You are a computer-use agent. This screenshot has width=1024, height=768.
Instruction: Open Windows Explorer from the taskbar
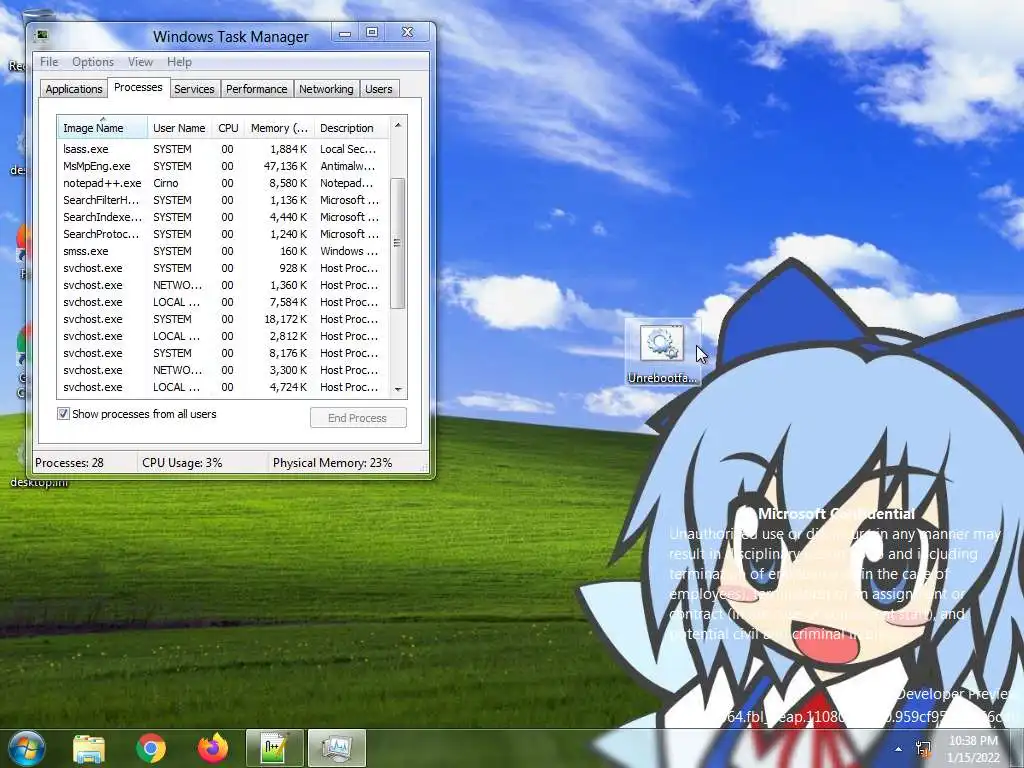click(x=89, y=748)
